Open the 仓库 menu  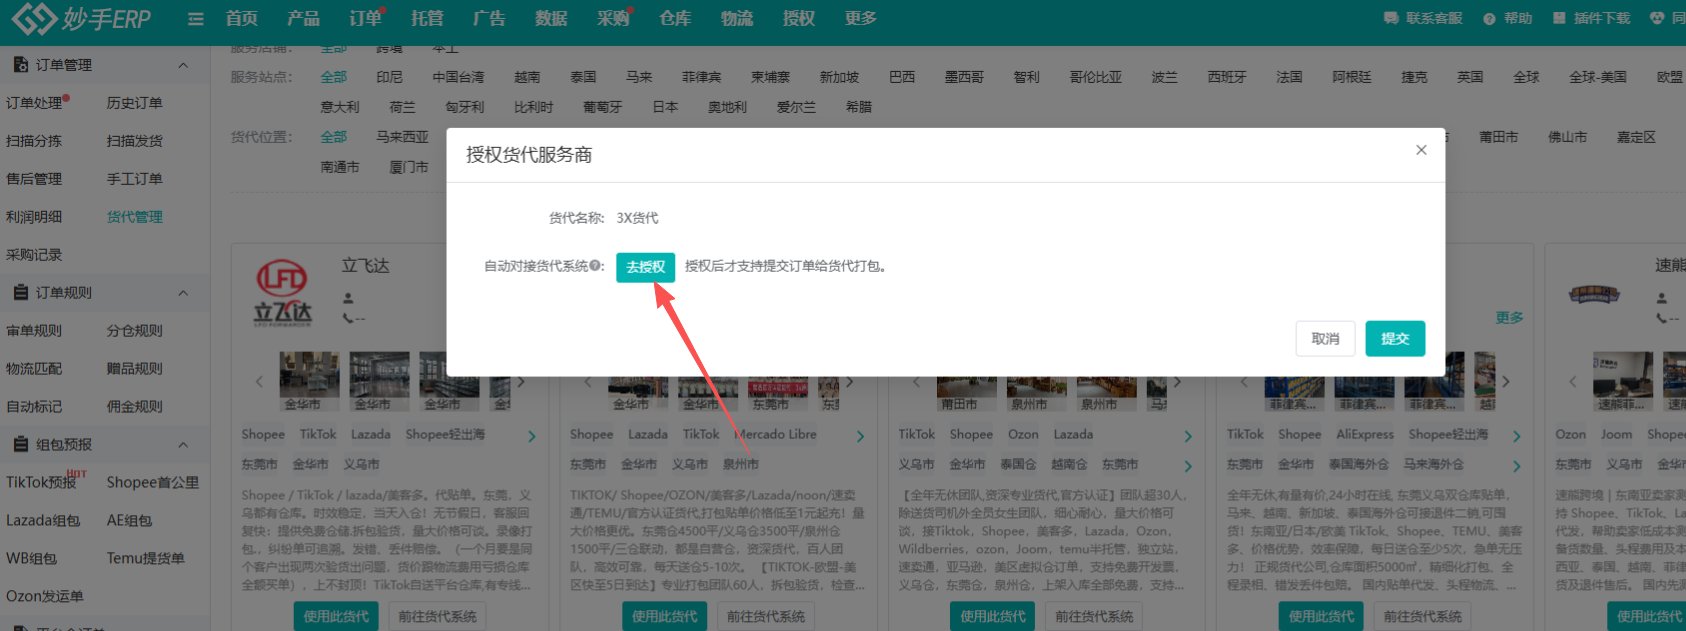(675, 18)
